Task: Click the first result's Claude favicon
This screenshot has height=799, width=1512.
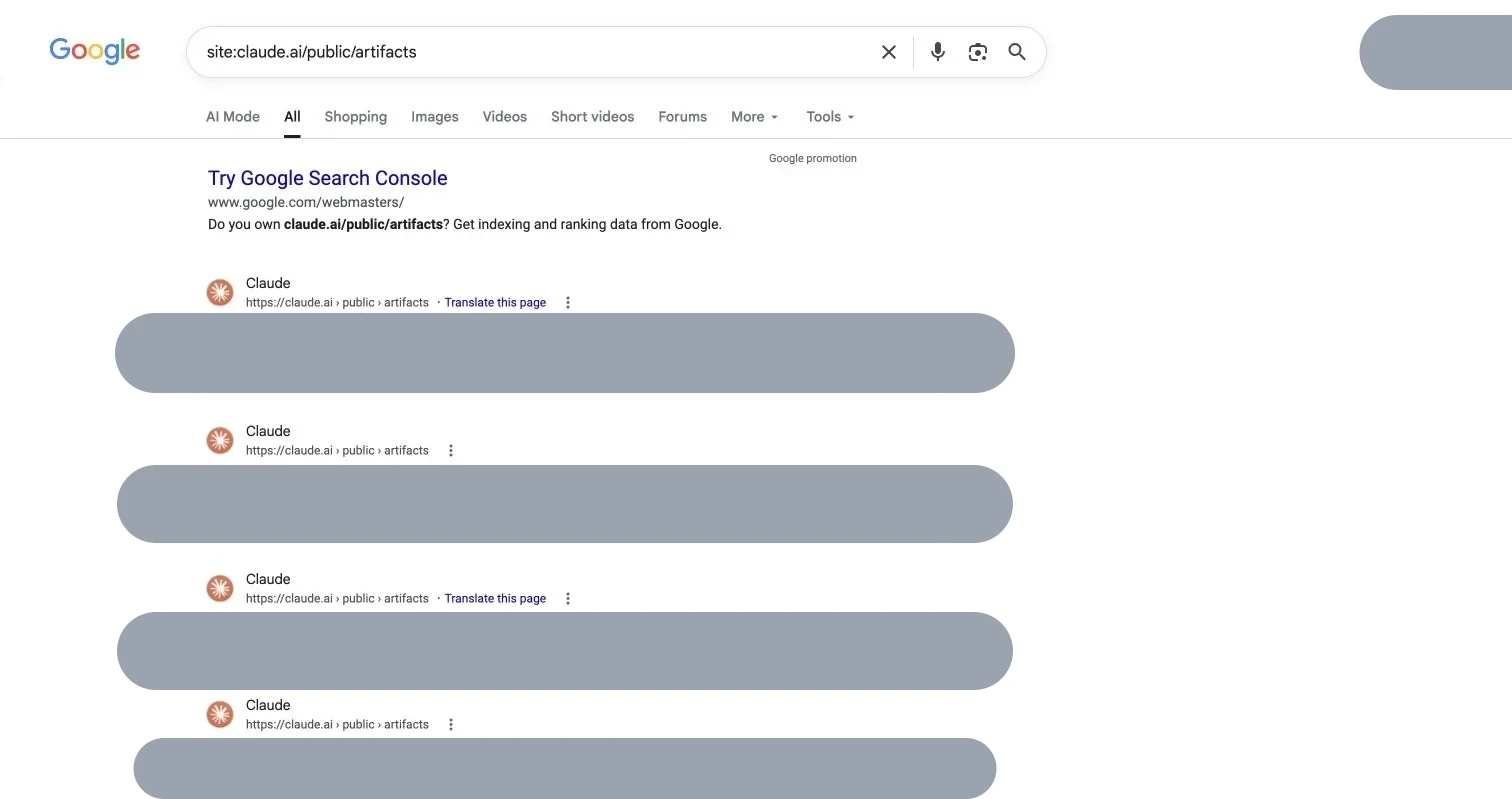Action: point(220,292)
